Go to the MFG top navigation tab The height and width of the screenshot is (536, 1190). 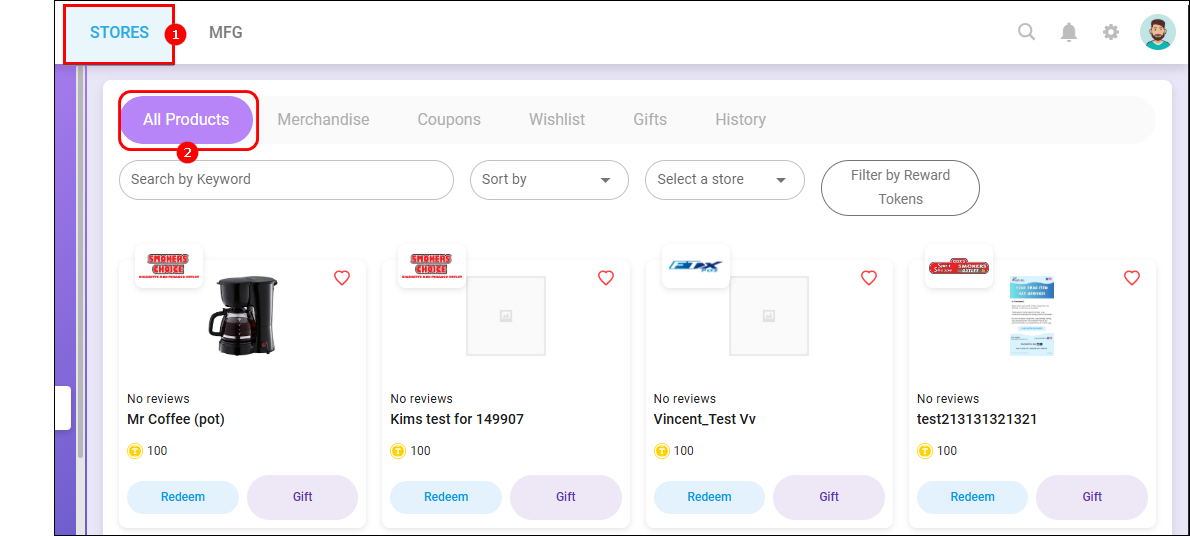pos(225,32)
